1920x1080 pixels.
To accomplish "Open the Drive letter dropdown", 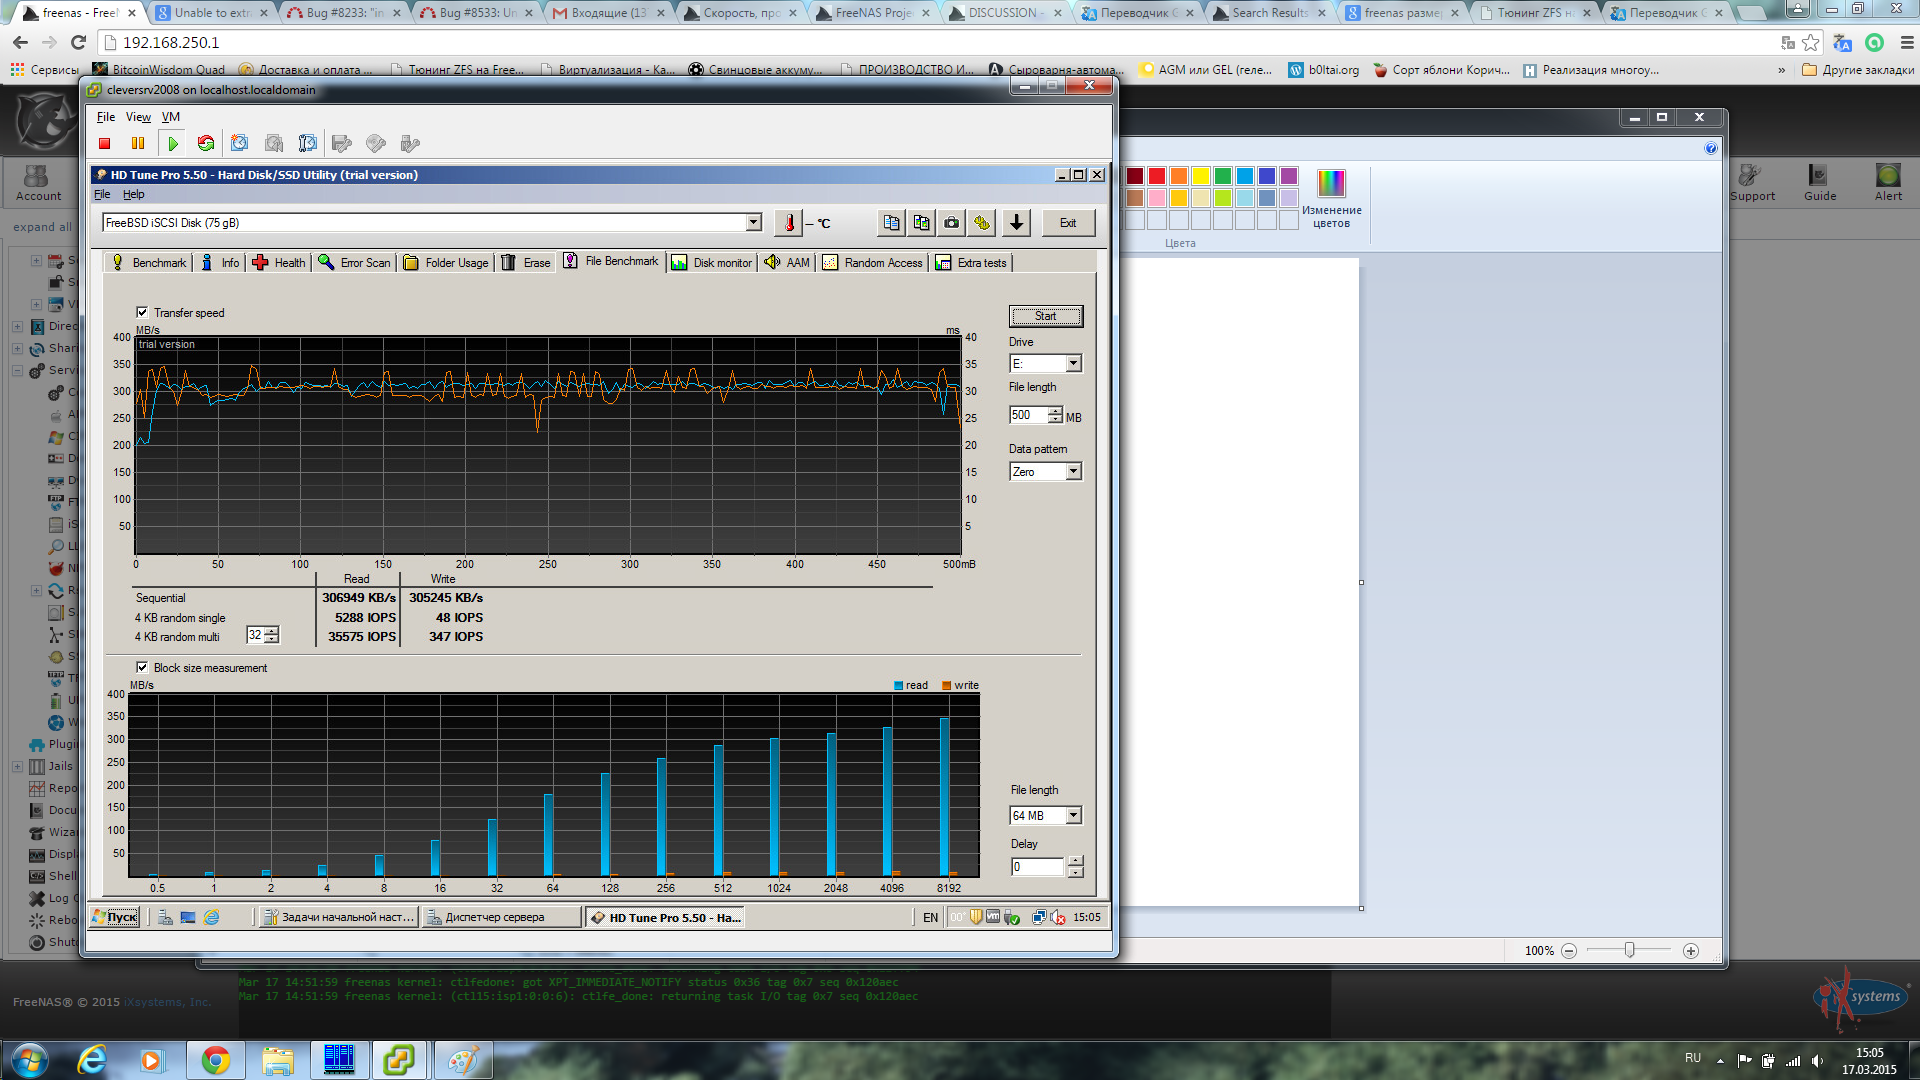I will pyautogui.click(x=1073, y=363).
